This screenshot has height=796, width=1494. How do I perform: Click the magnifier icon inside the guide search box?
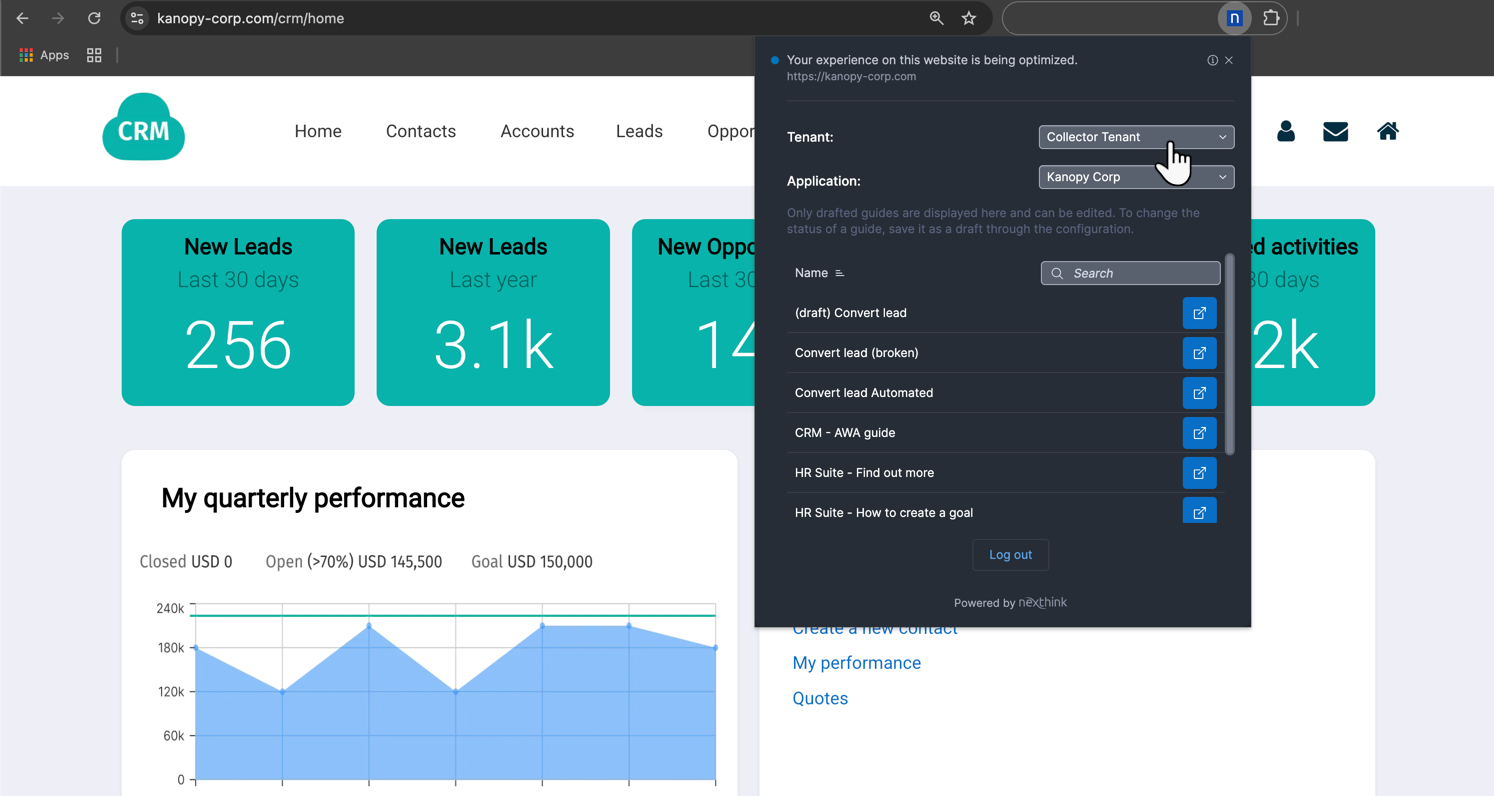[1057, 273]
